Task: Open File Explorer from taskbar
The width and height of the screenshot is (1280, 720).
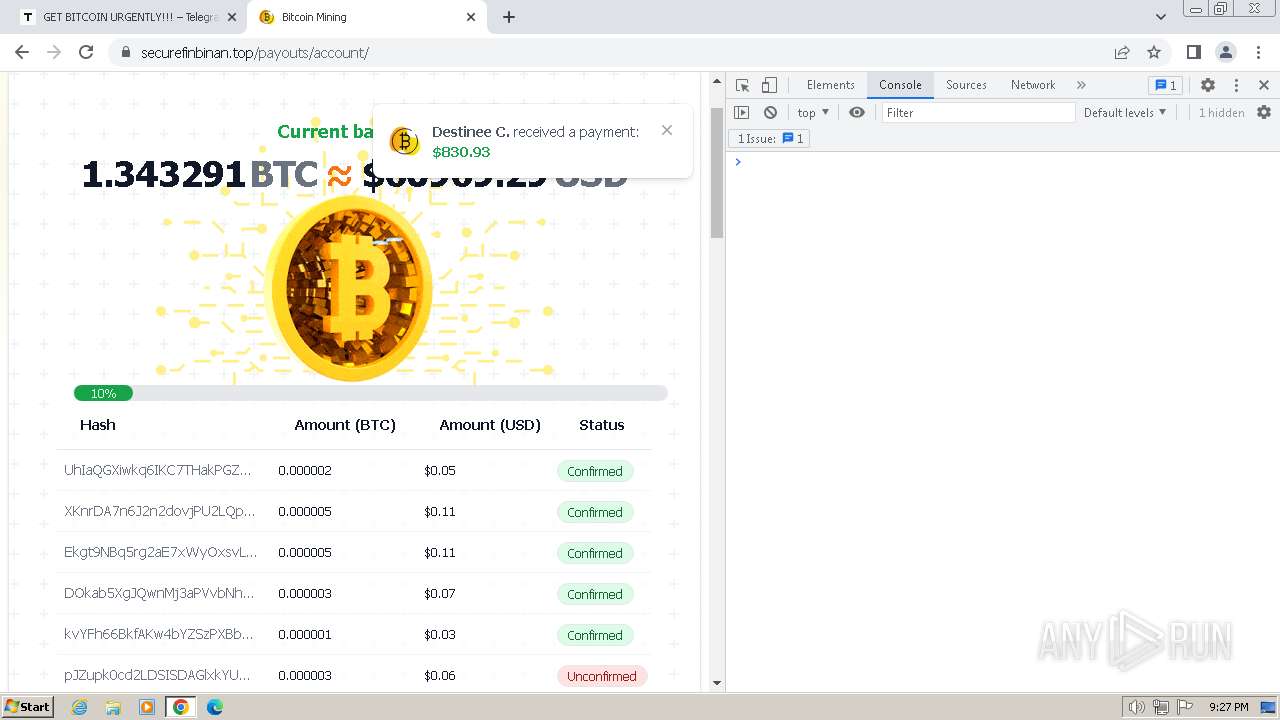Action: pyautogui.click(x=113, y=707)
